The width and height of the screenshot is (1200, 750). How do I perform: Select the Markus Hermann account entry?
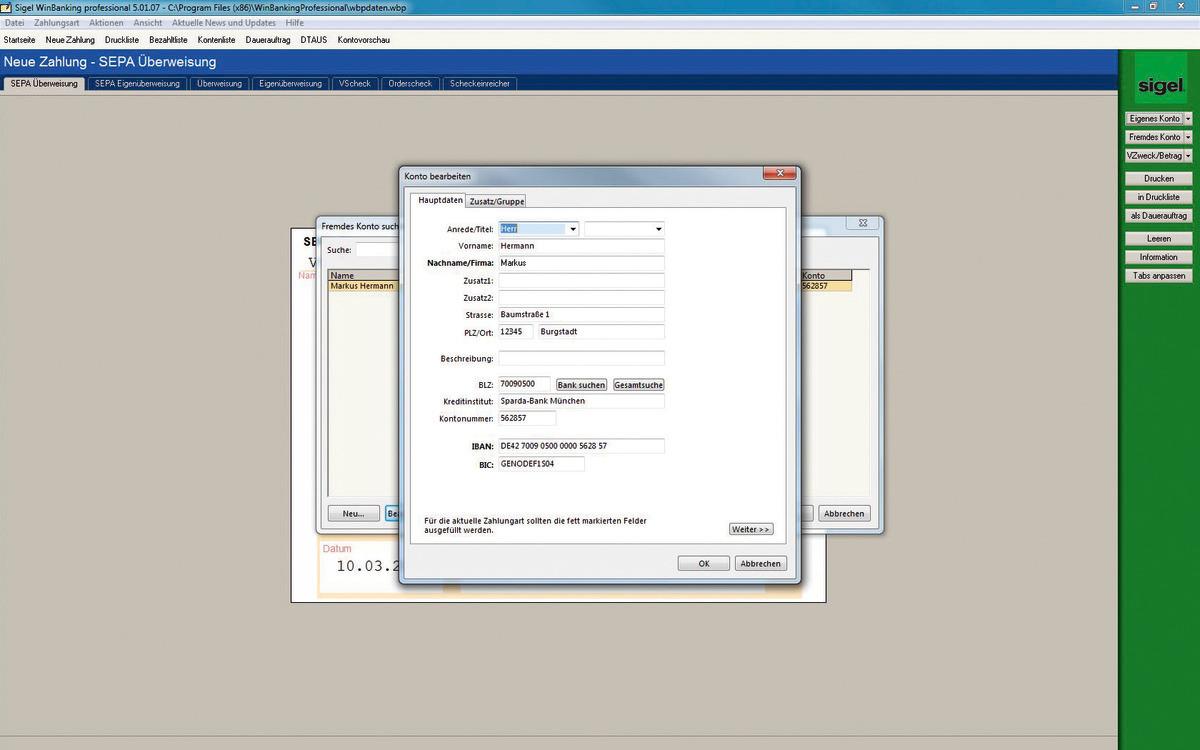(x=363, y=285)
